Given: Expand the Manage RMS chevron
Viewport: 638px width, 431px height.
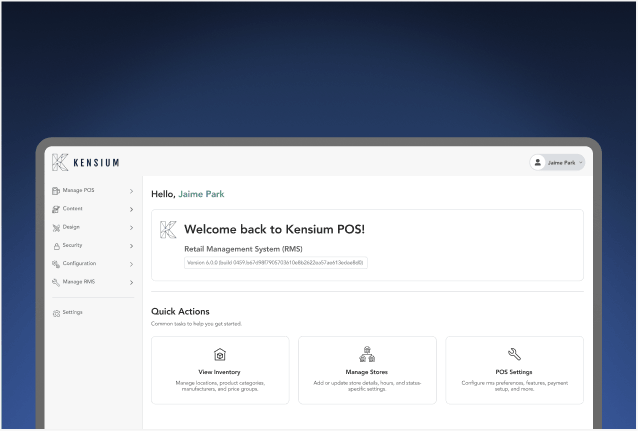Looking at the screenshot, I should click(131, 282).
